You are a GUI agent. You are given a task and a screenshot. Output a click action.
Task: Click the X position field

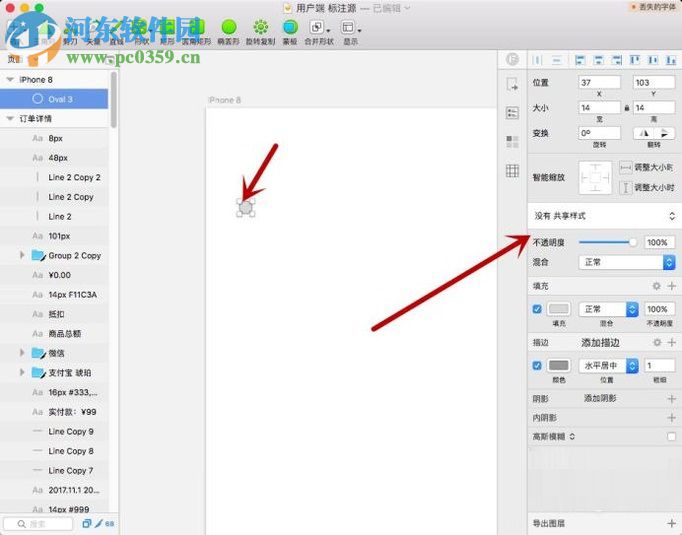pyautogui.click(x=599, y=82)
